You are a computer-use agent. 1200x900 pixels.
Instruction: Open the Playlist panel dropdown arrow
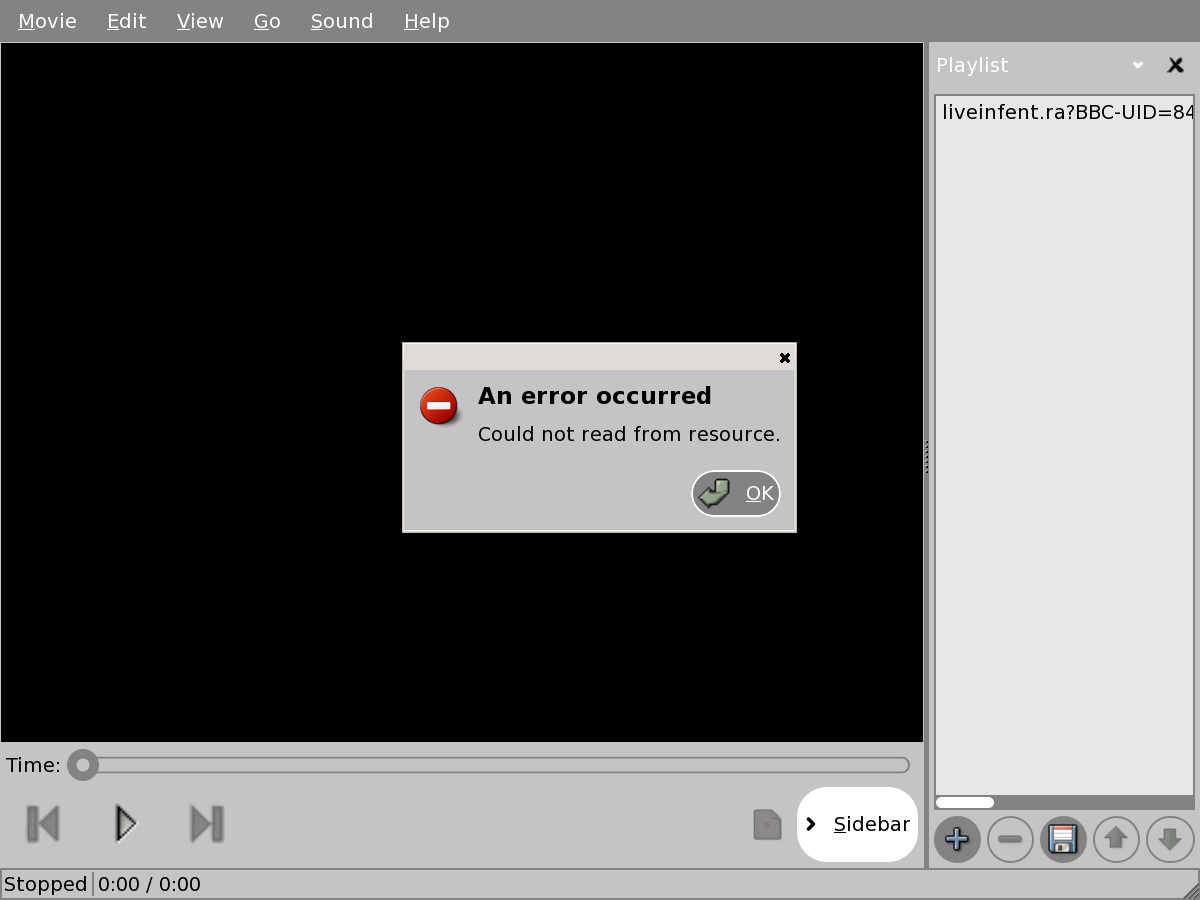[1138, 65]
